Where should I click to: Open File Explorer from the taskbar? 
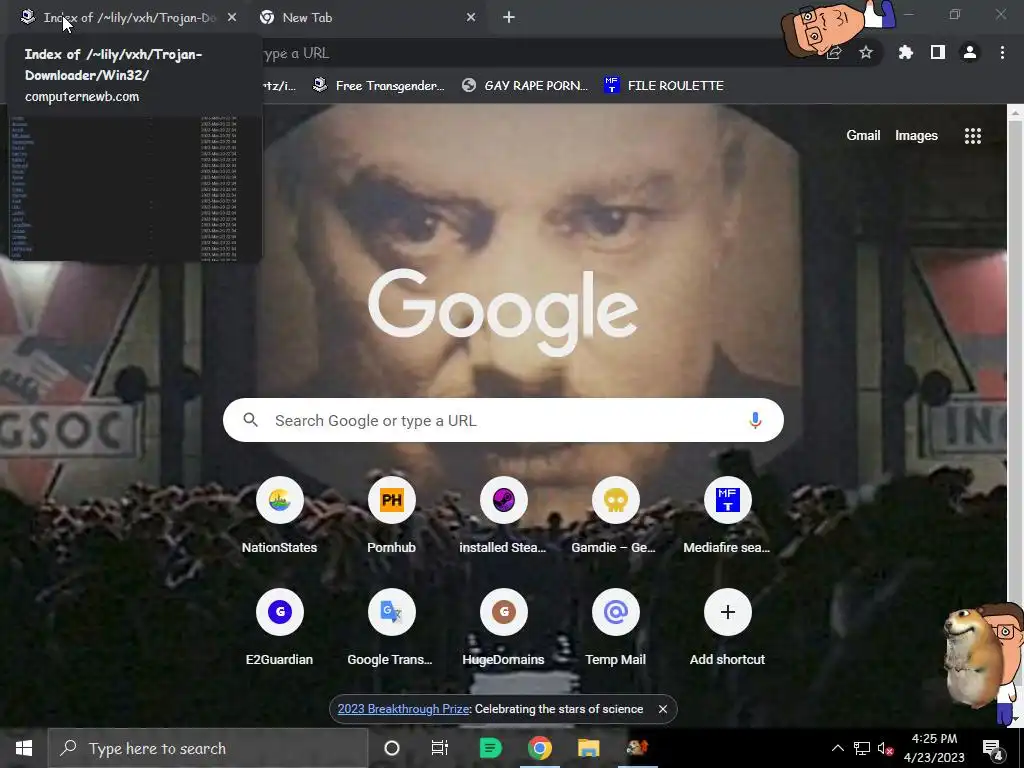[x=588, y=748]
